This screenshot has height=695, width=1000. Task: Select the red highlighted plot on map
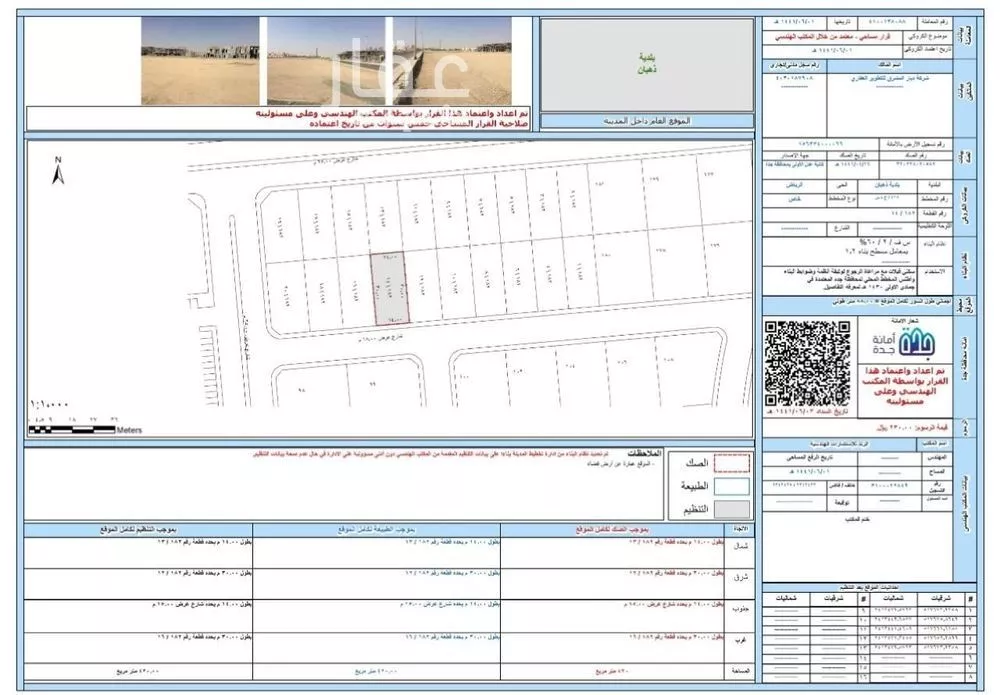tap(388, 287)
